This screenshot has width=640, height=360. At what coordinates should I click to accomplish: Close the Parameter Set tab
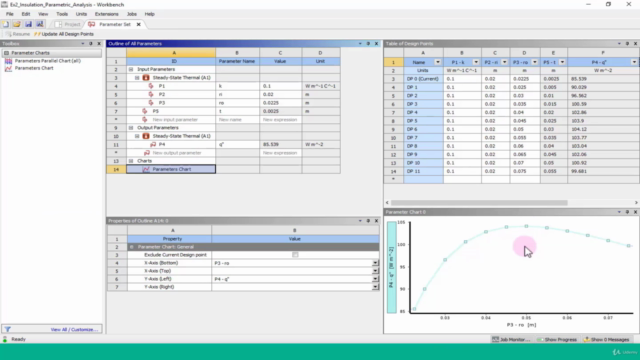[138, 24]
